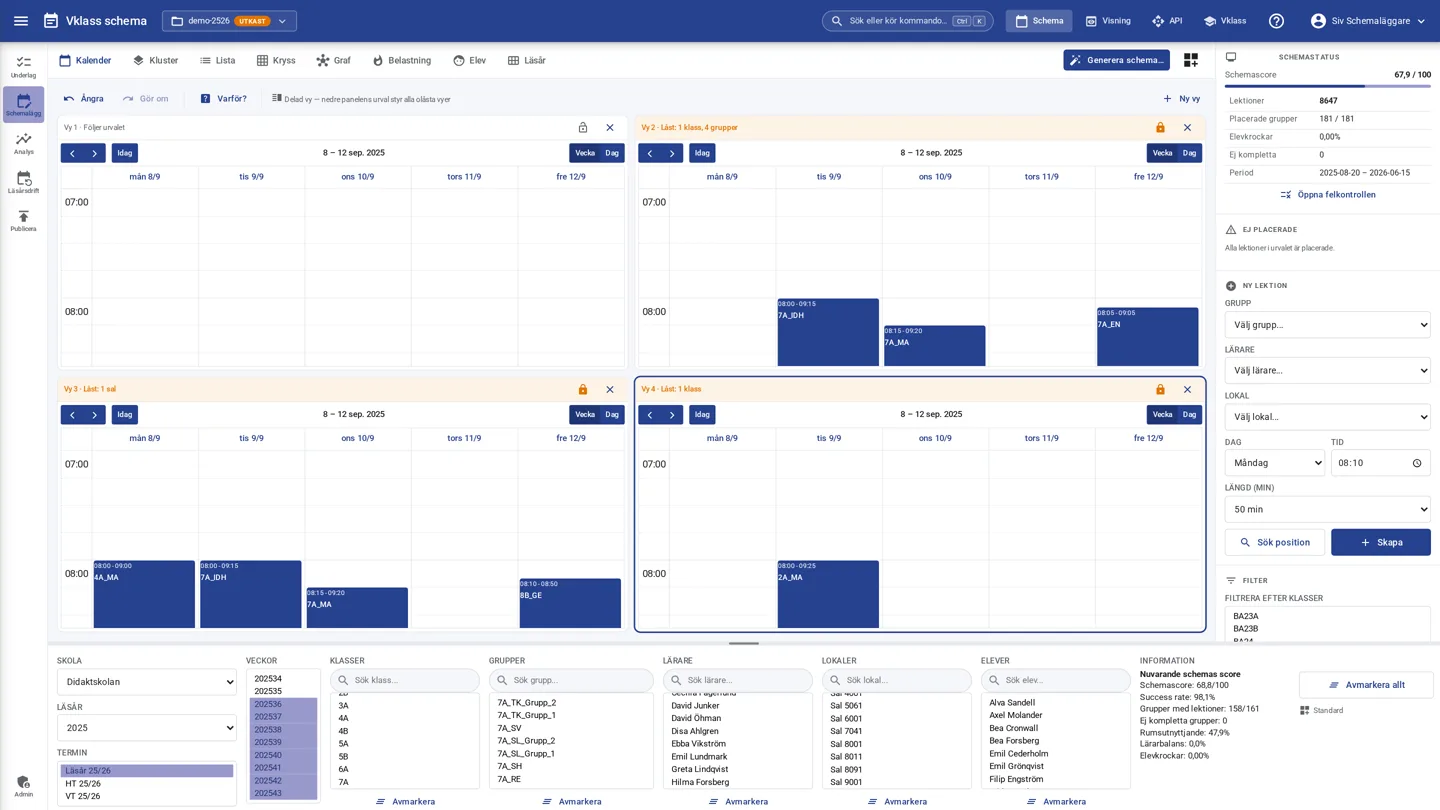Open the hamburger main menu
This screenshot has width=1440, height=810.
(21, 21)
